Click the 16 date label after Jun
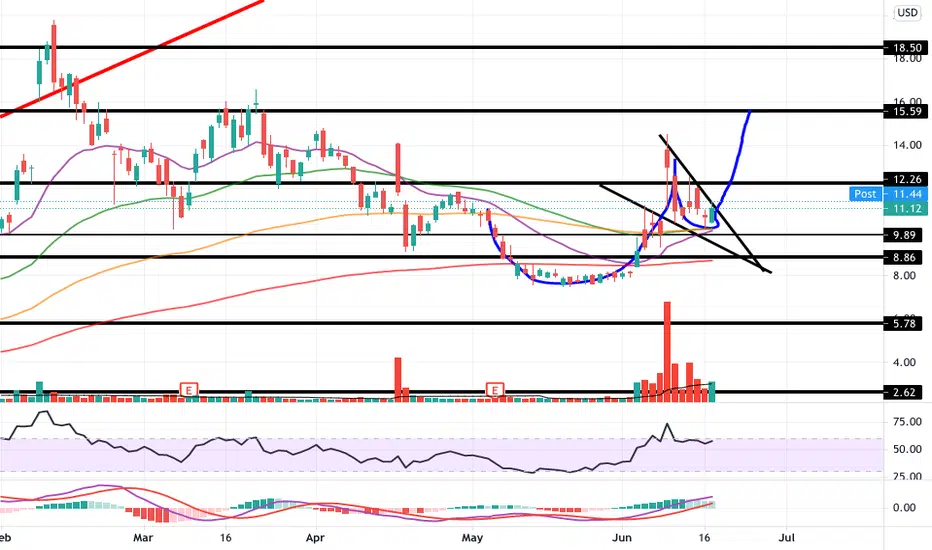Viewport: 932px width, 550px height. (705, 538)
